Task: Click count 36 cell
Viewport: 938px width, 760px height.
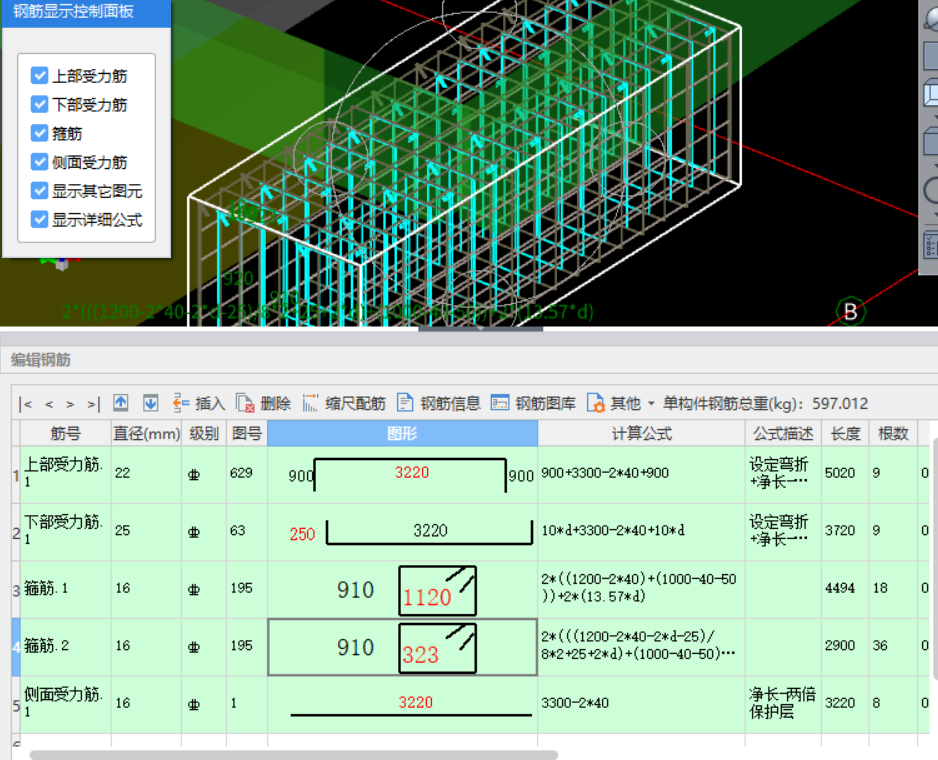Action: 893,646
